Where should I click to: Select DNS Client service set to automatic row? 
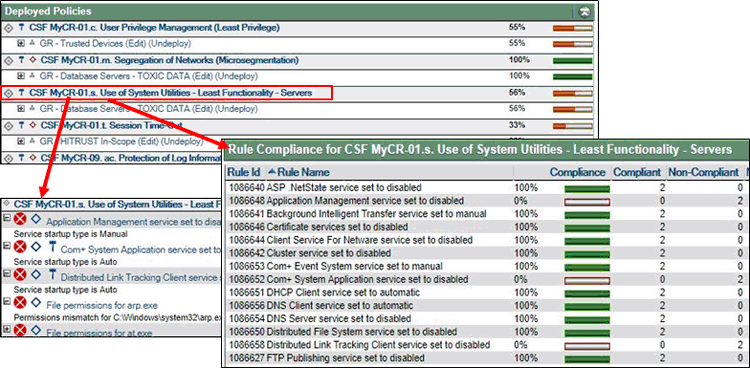click(x=486, y=305)
